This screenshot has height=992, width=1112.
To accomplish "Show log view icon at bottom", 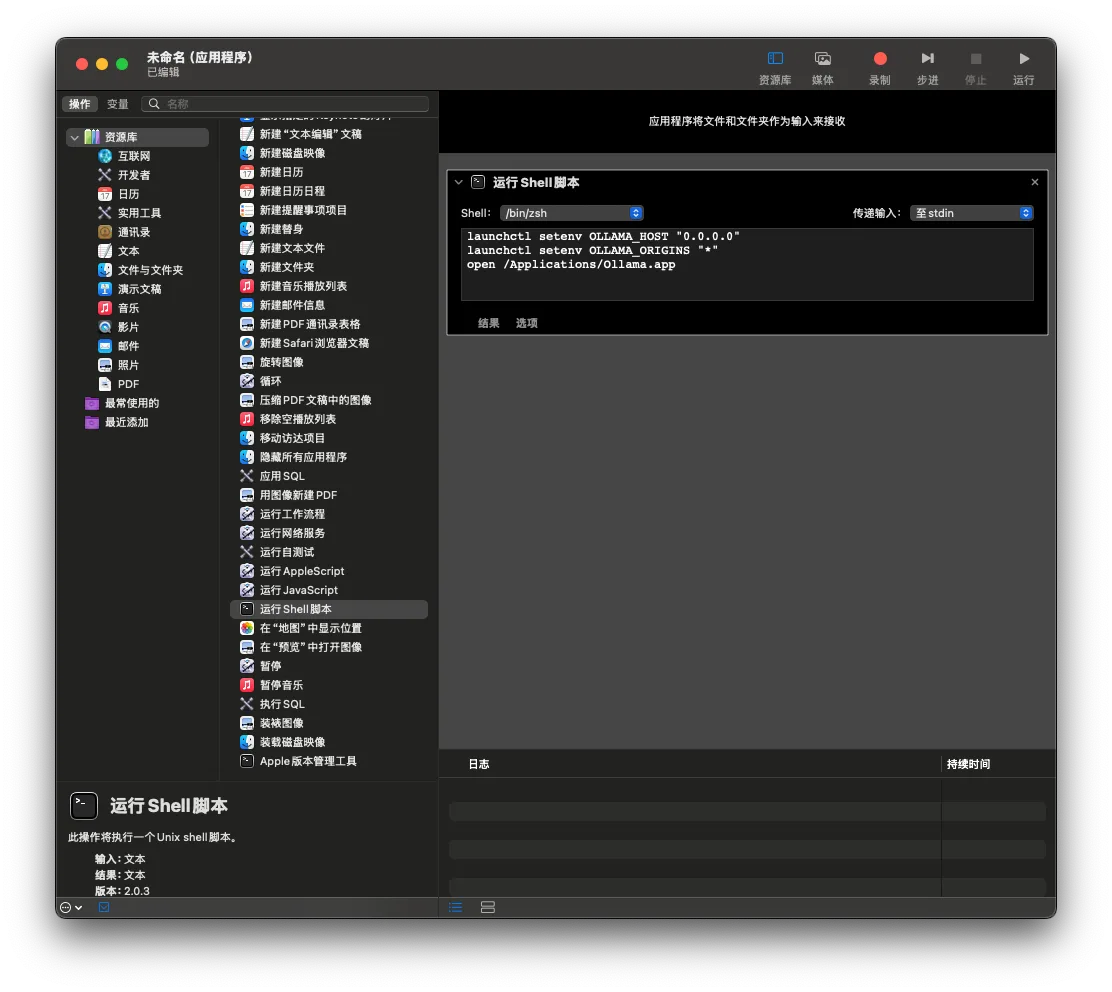I will pyautogui.click(x=455, y=907).
